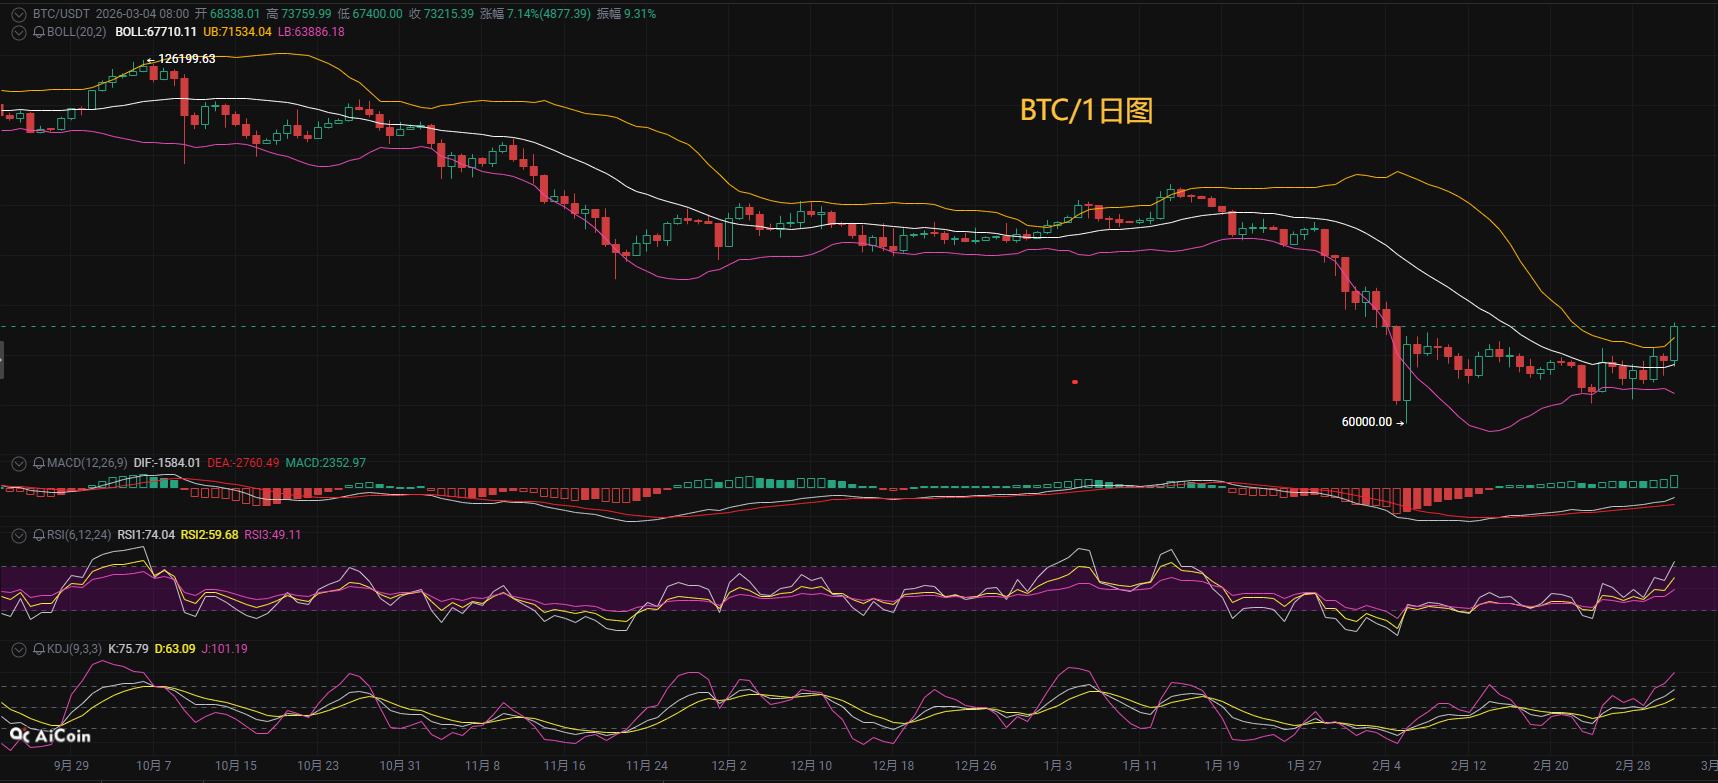Click the BTC/USDT trading pair label
Screen dimensions: 1718x783
(61, 14)
